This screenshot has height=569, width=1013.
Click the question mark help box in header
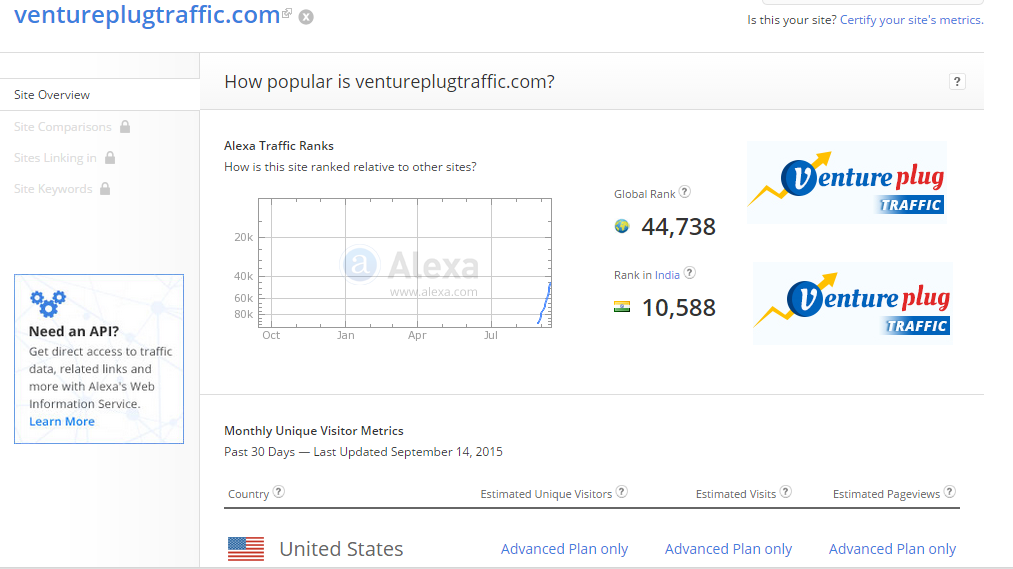(957, 82)
